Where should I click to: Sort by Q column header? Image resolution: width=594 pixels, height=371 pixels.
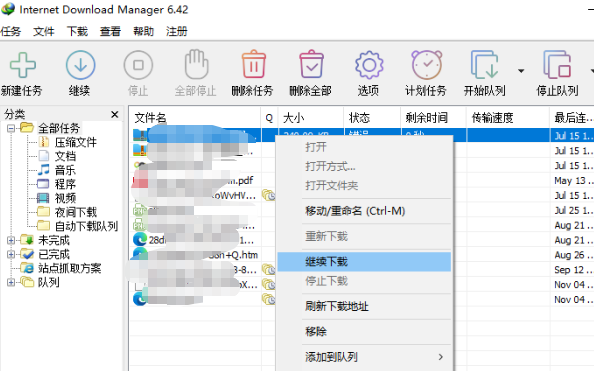[x=269, y=118]
